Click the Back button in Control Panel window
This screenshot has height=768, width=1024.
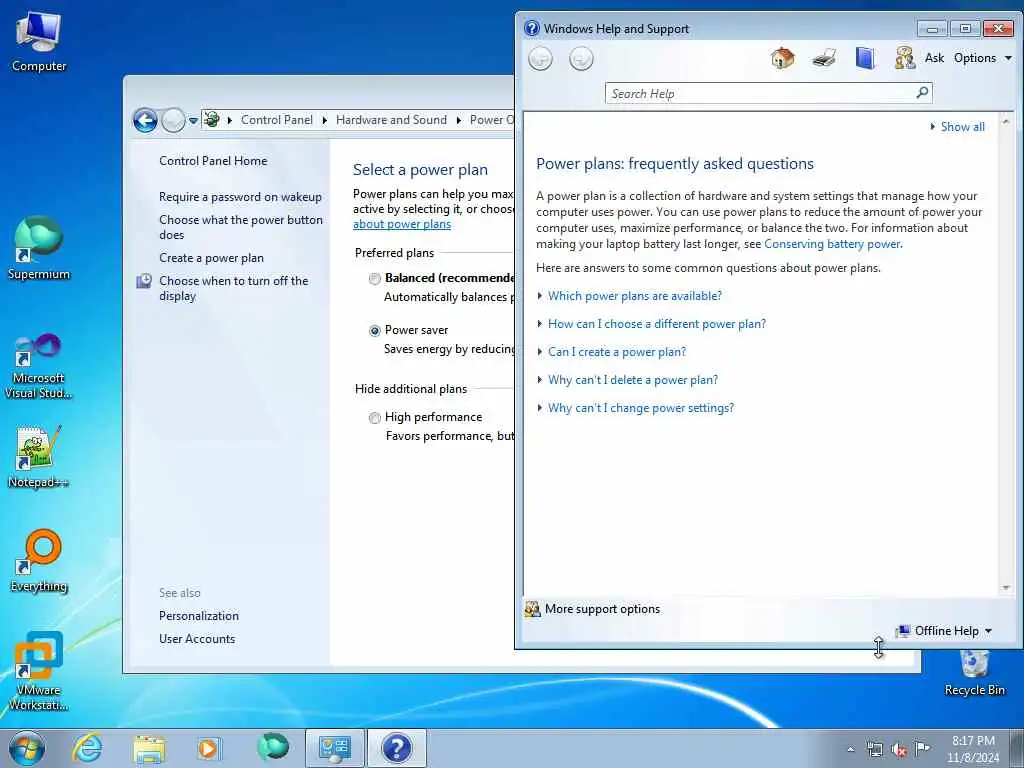click(x=145, y=120)
